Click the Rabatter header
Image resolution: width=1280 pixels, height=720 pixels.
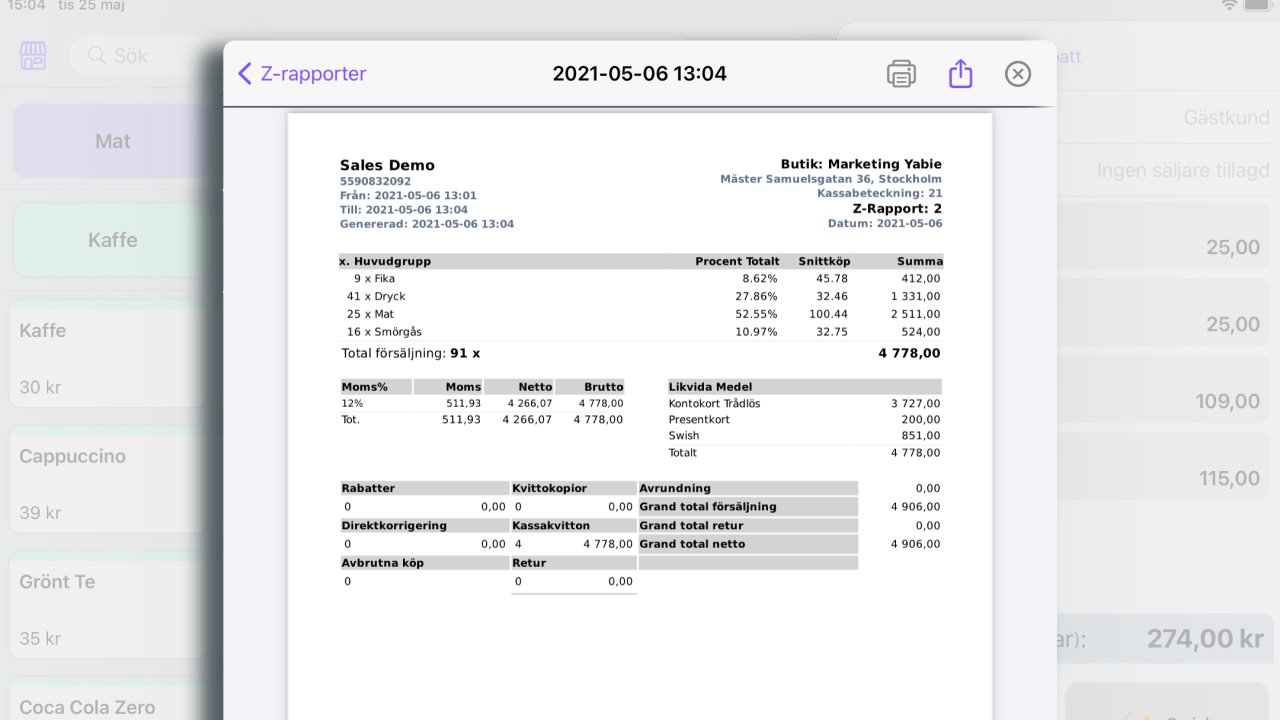[425, 488]
